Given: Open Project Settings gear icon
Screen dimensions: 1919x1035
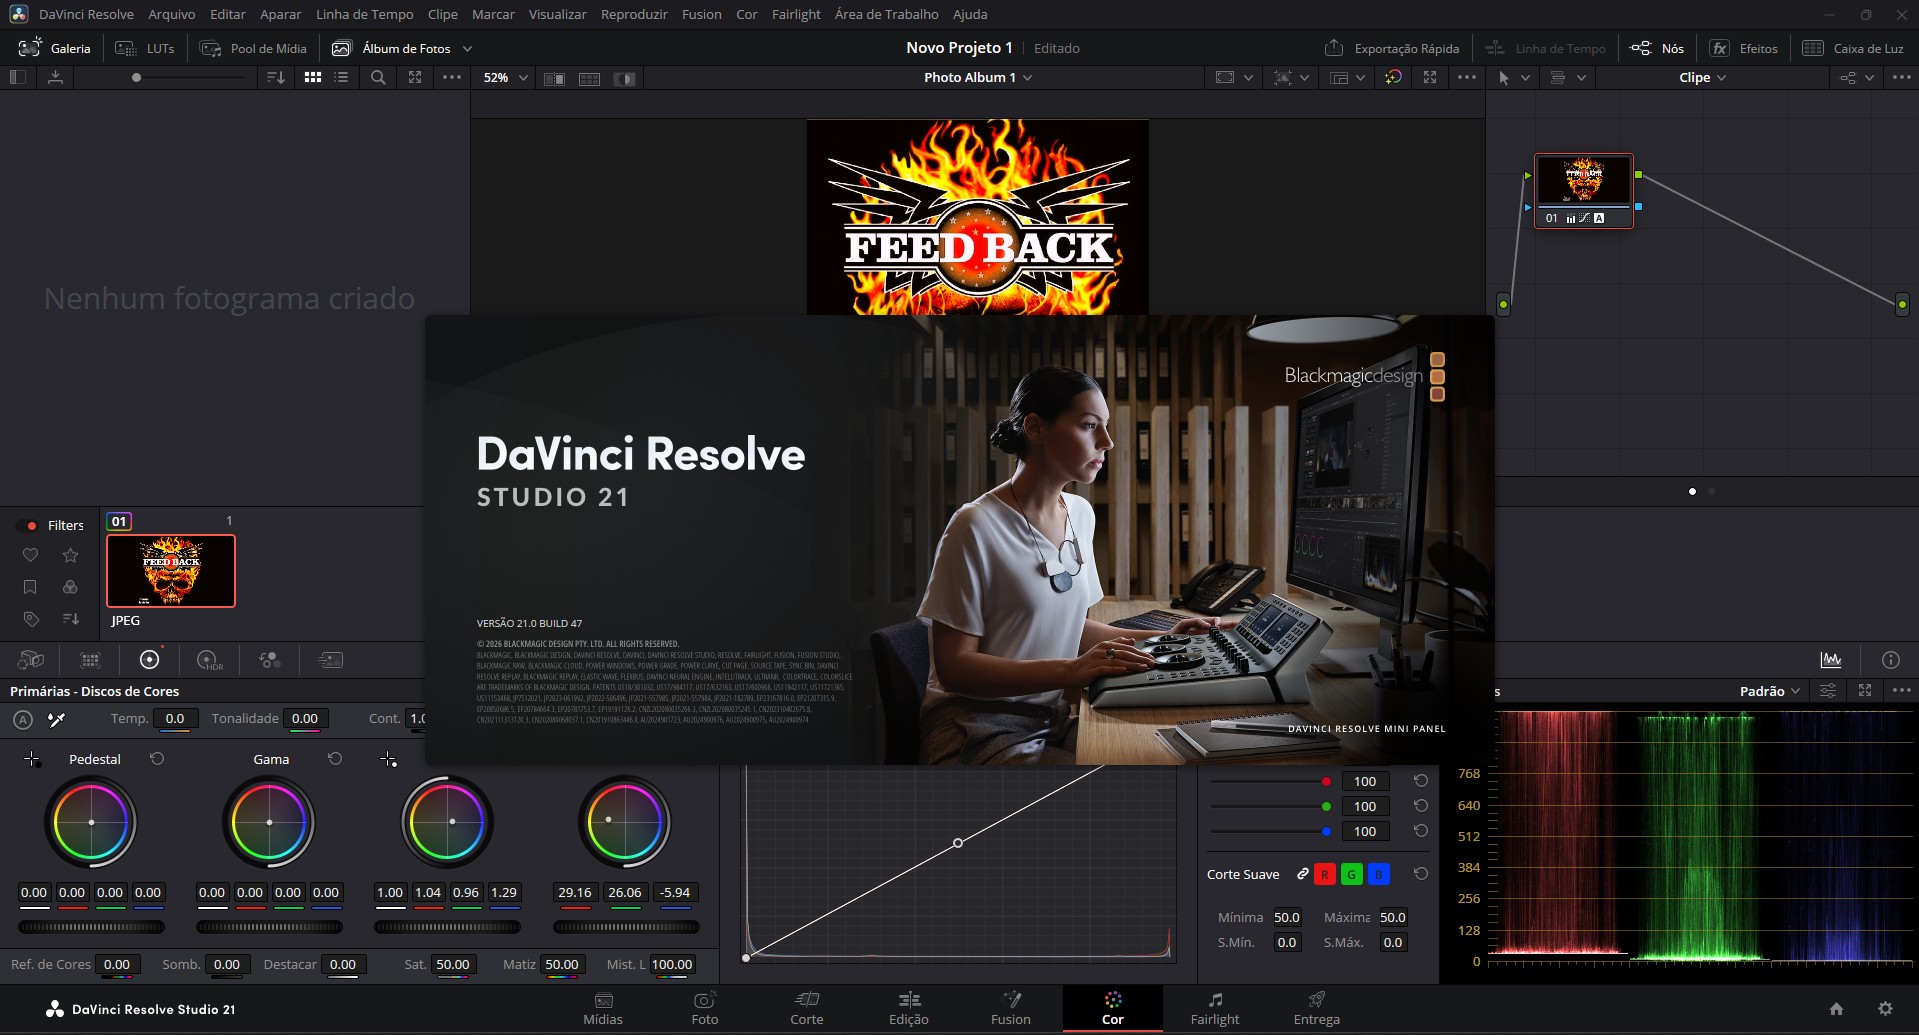Looking at the screenshot, I should coord(1885,1009).
